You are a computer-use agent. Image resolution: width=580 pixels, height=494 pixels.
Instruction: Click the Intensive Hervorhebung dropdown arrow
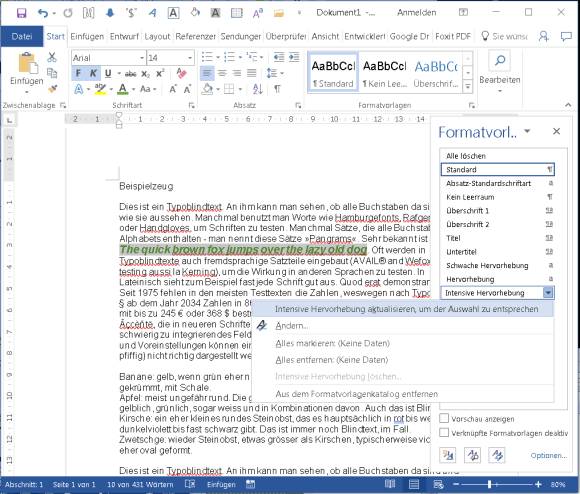pyautogui.click(x=548, y=293)
